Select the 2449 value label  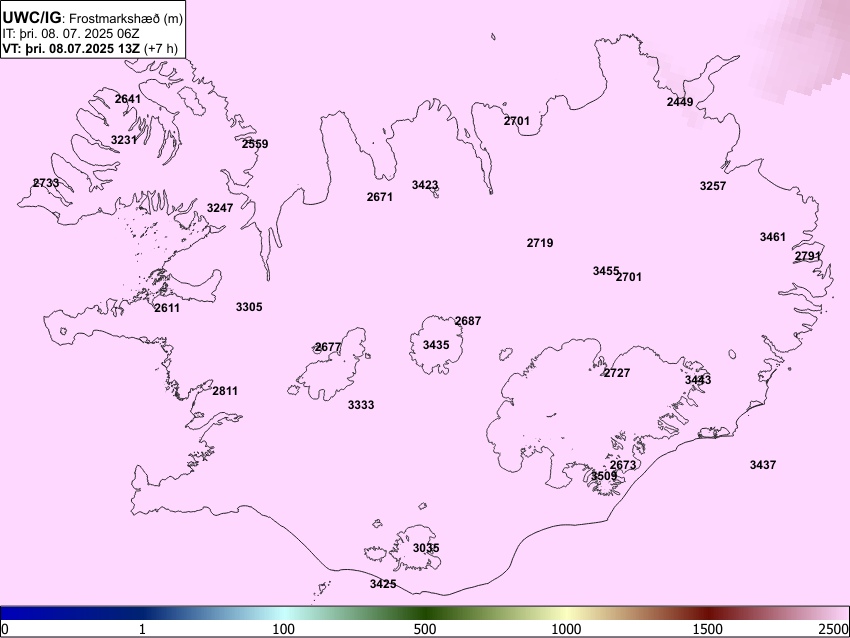pos(680,102)
